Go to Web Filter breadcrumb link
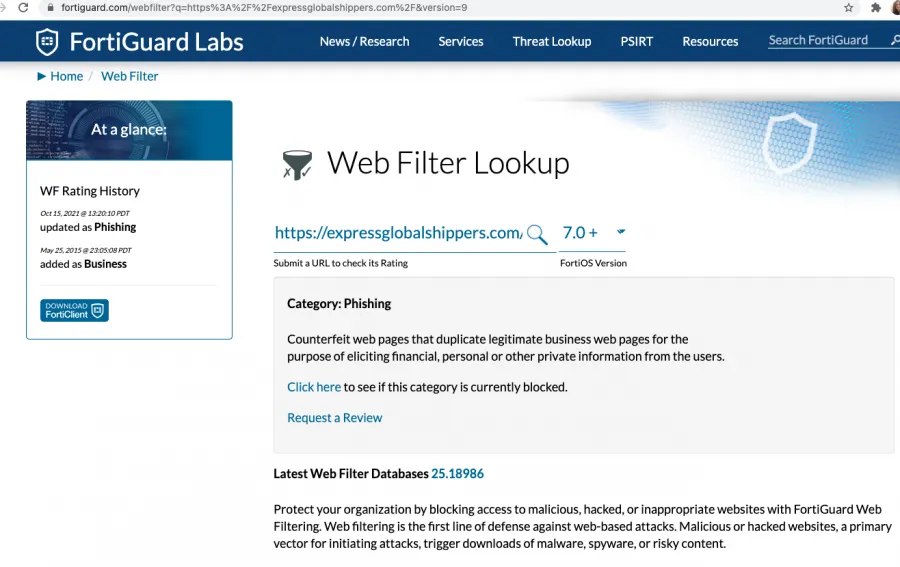Screen dimensions: 900x567 129,76
